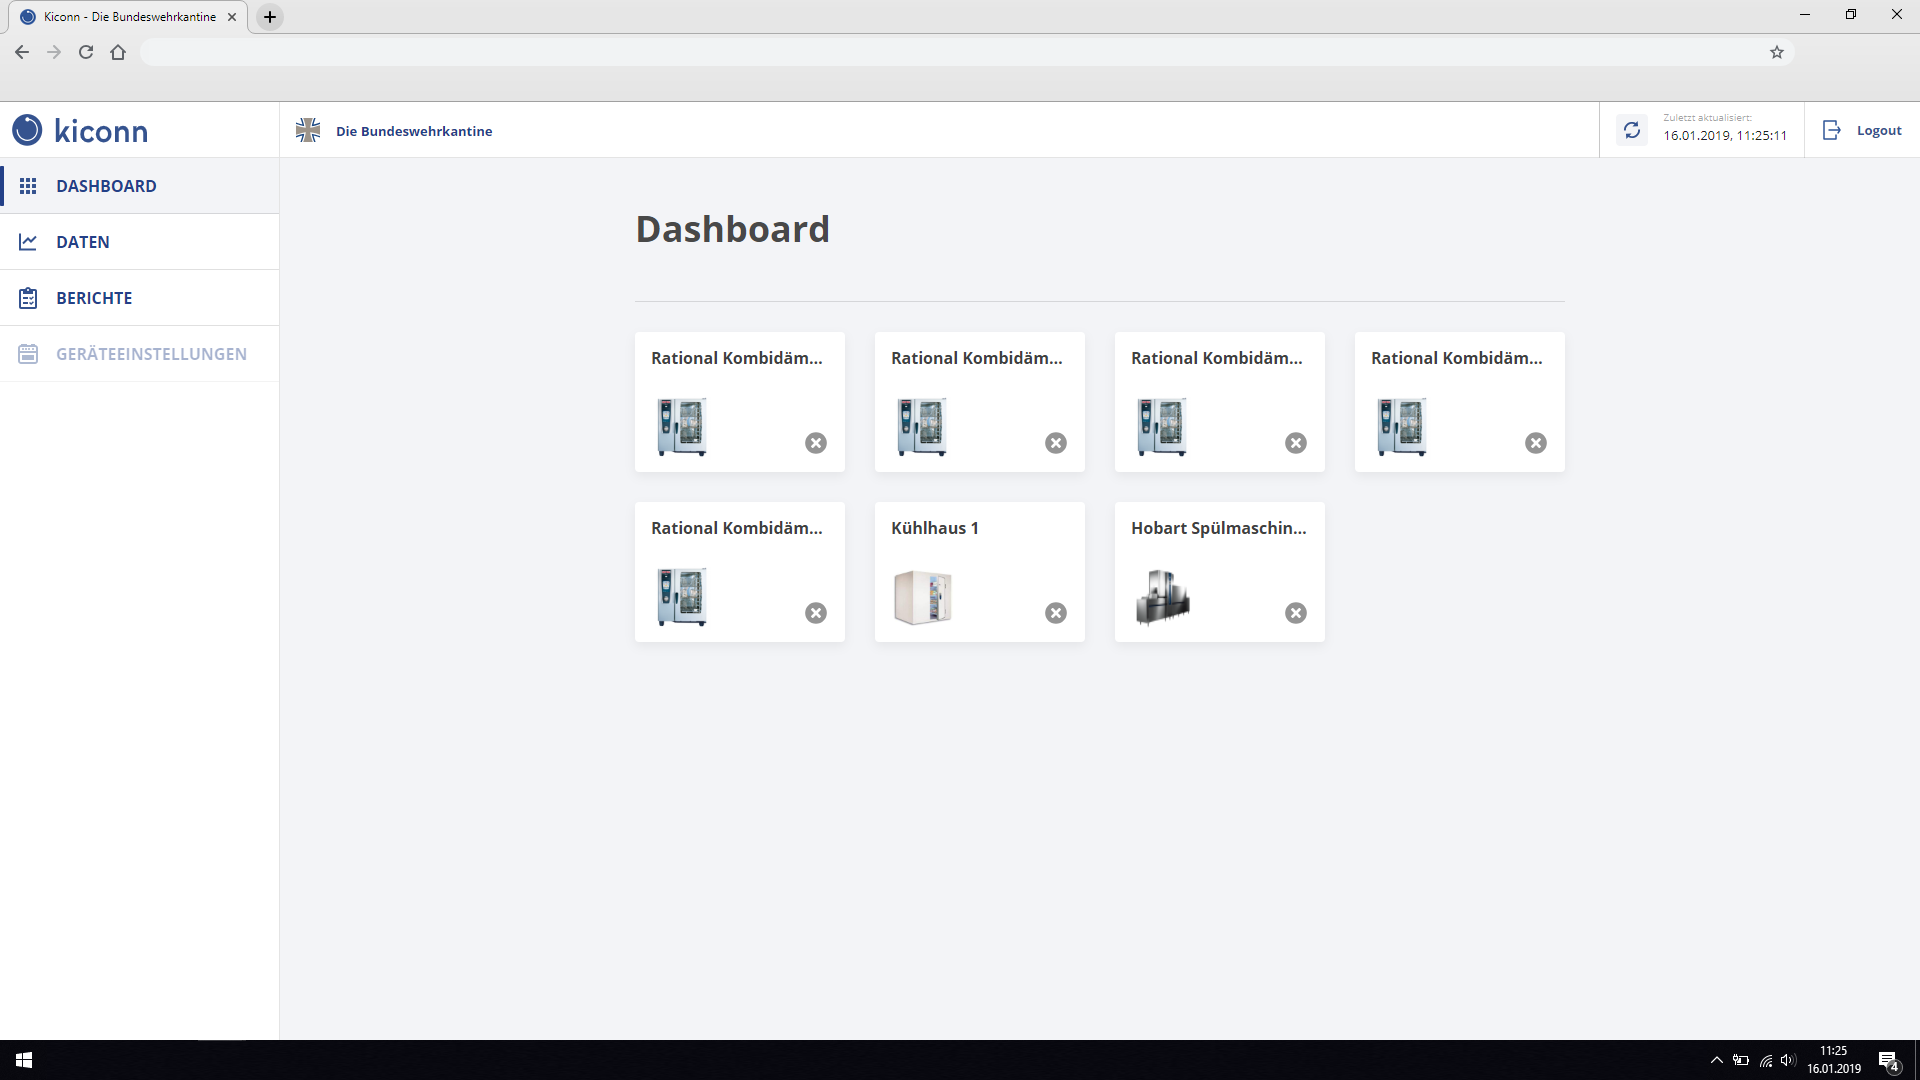Open the Windows Start menu
The width and height of the screenshot is (1920, 1080).
(x=24, y=1060)
